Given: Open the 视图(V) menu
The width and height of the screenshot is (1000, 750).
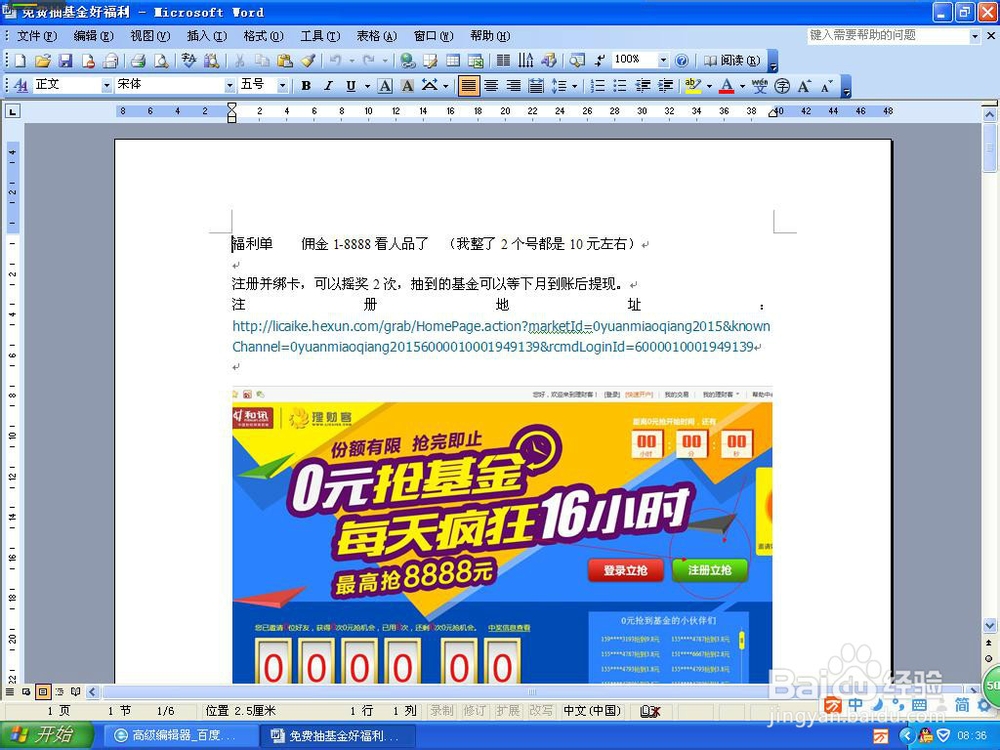Looking at the screenshot, I should click(x=150, y=36).
